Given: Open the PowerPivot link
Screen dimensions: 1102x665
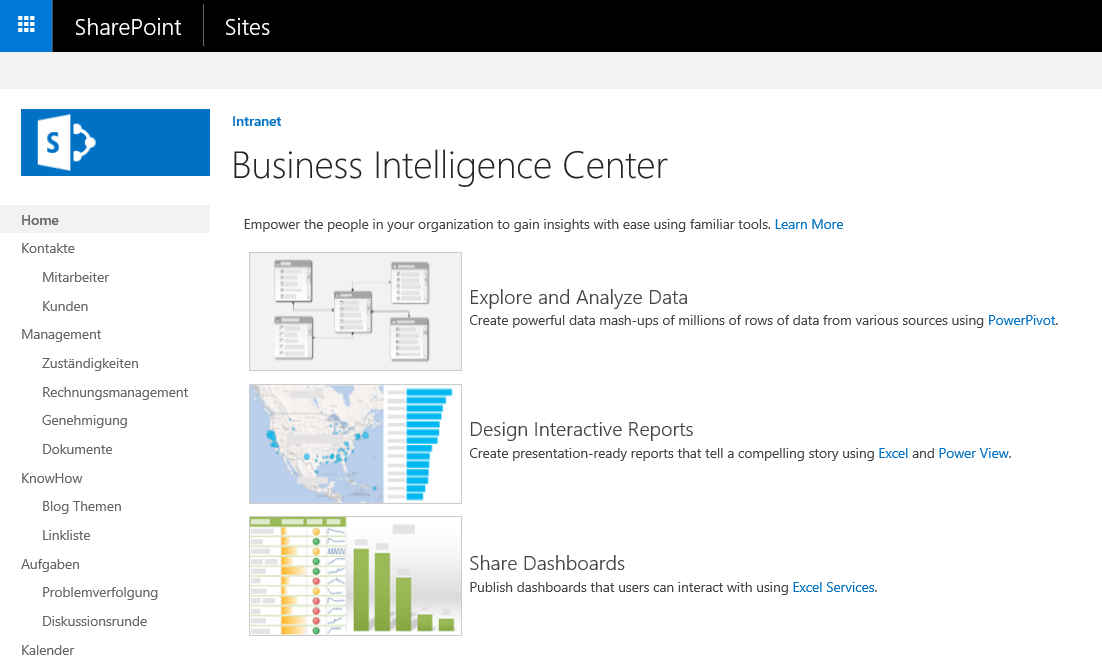Looking at the screenshot, I should (1021, 321).
